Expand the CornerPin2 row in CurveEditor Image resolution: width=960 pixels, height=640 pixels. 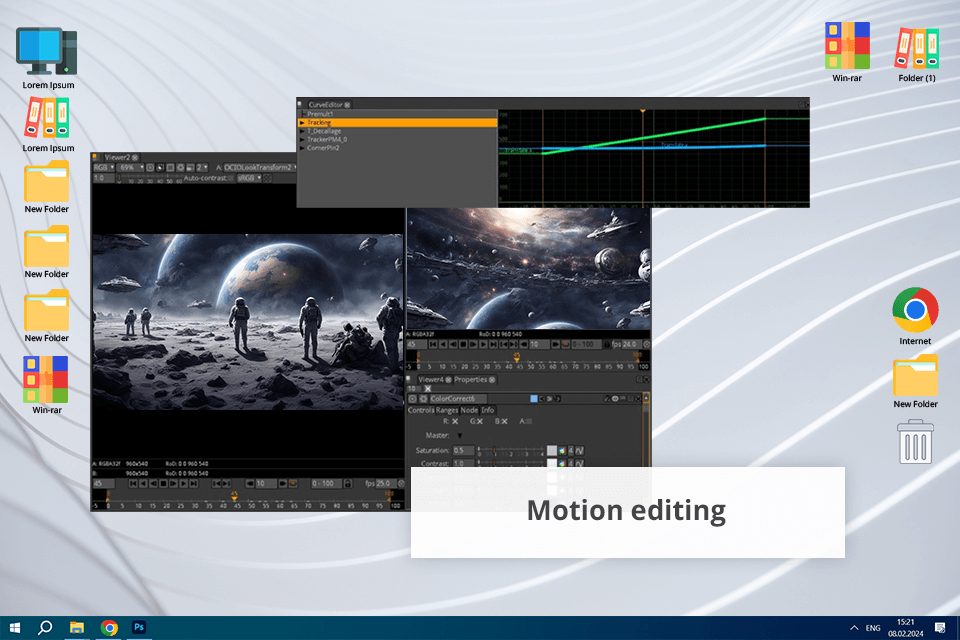[x=302, y=148]
